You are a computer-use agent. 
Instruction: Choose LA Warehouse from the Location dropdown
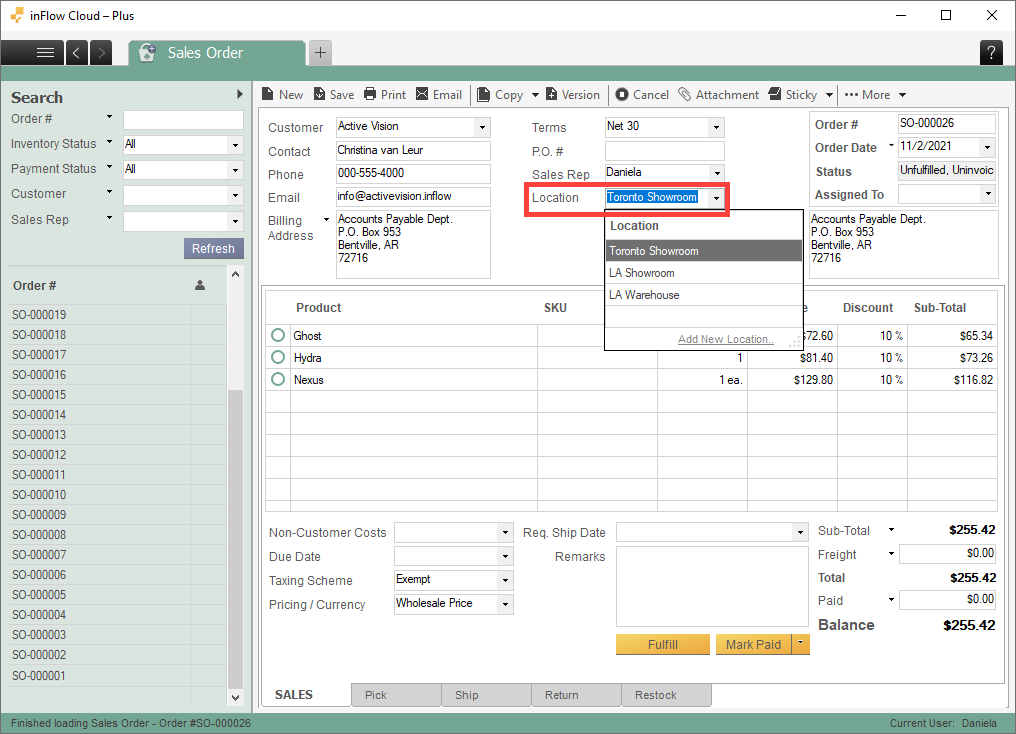[644, 294]
